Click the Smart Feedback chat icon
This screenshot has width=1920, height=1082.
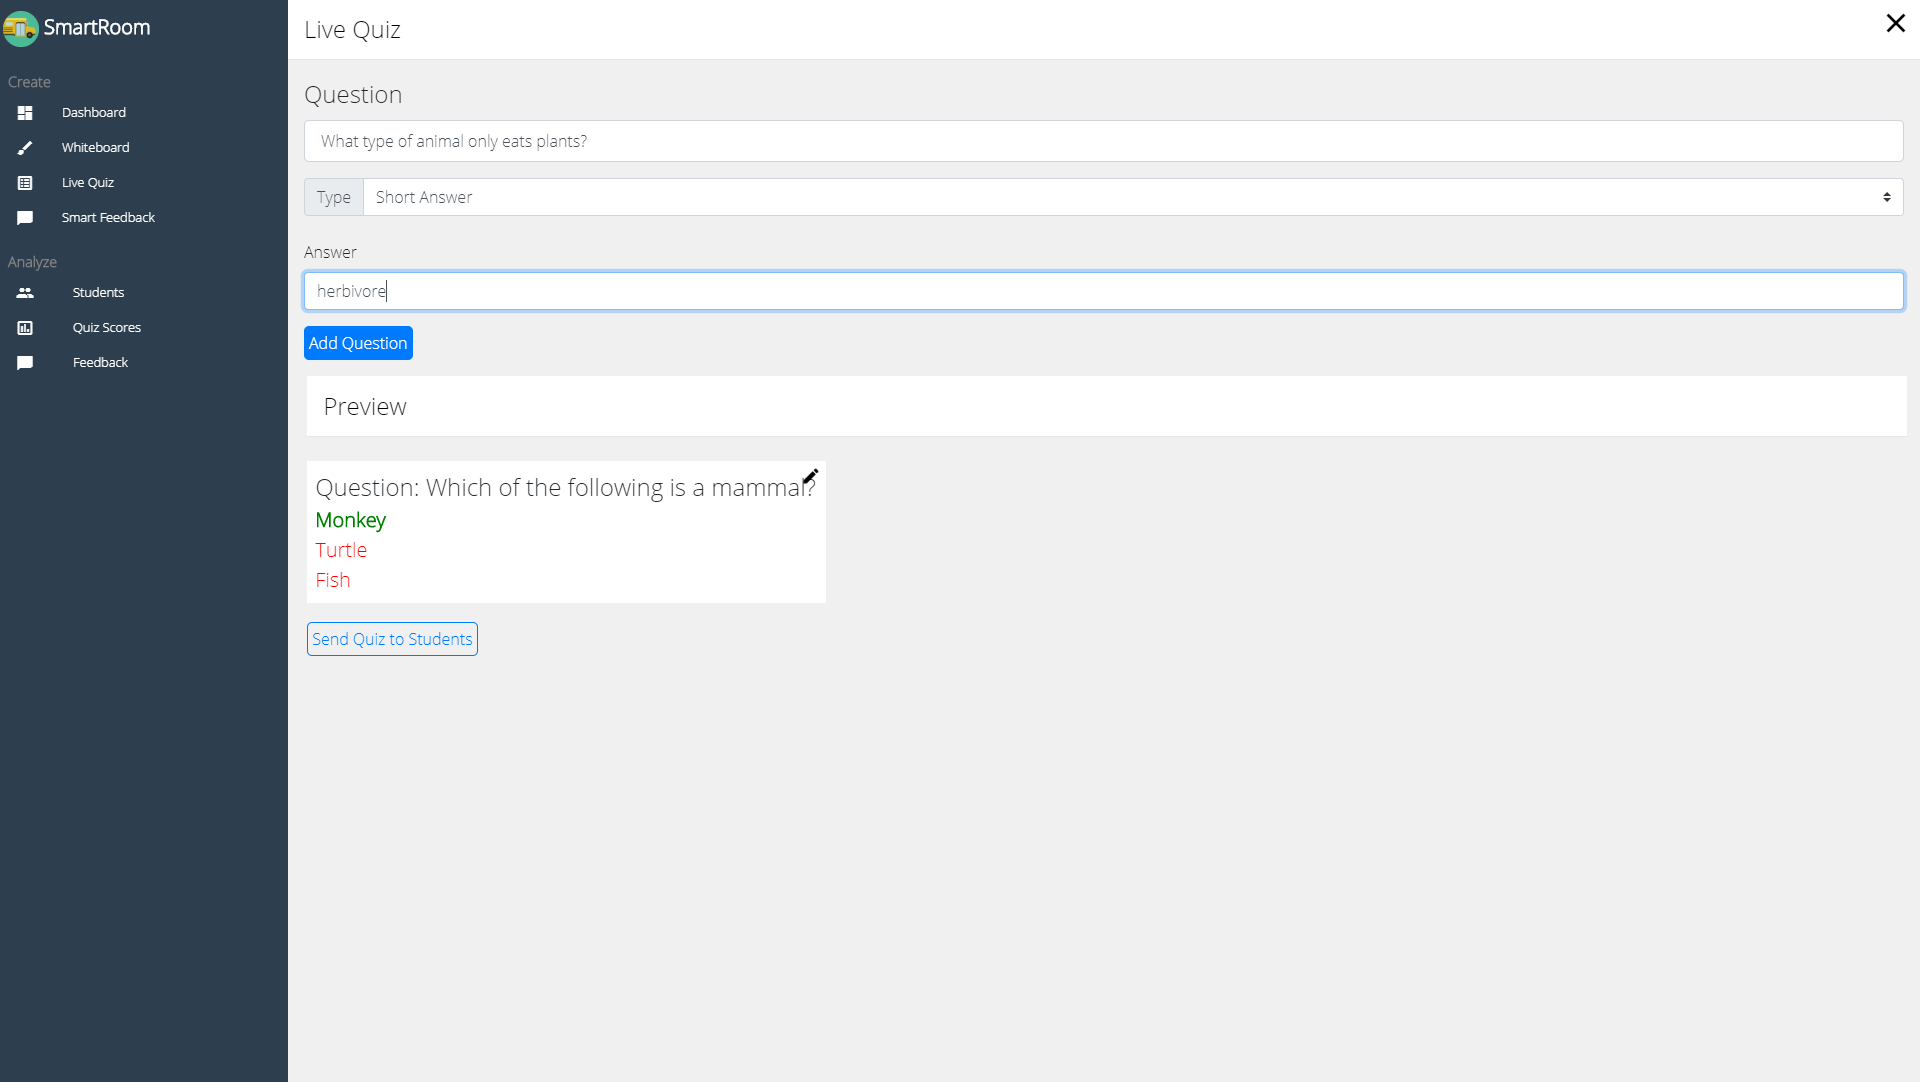click(25, 218)
